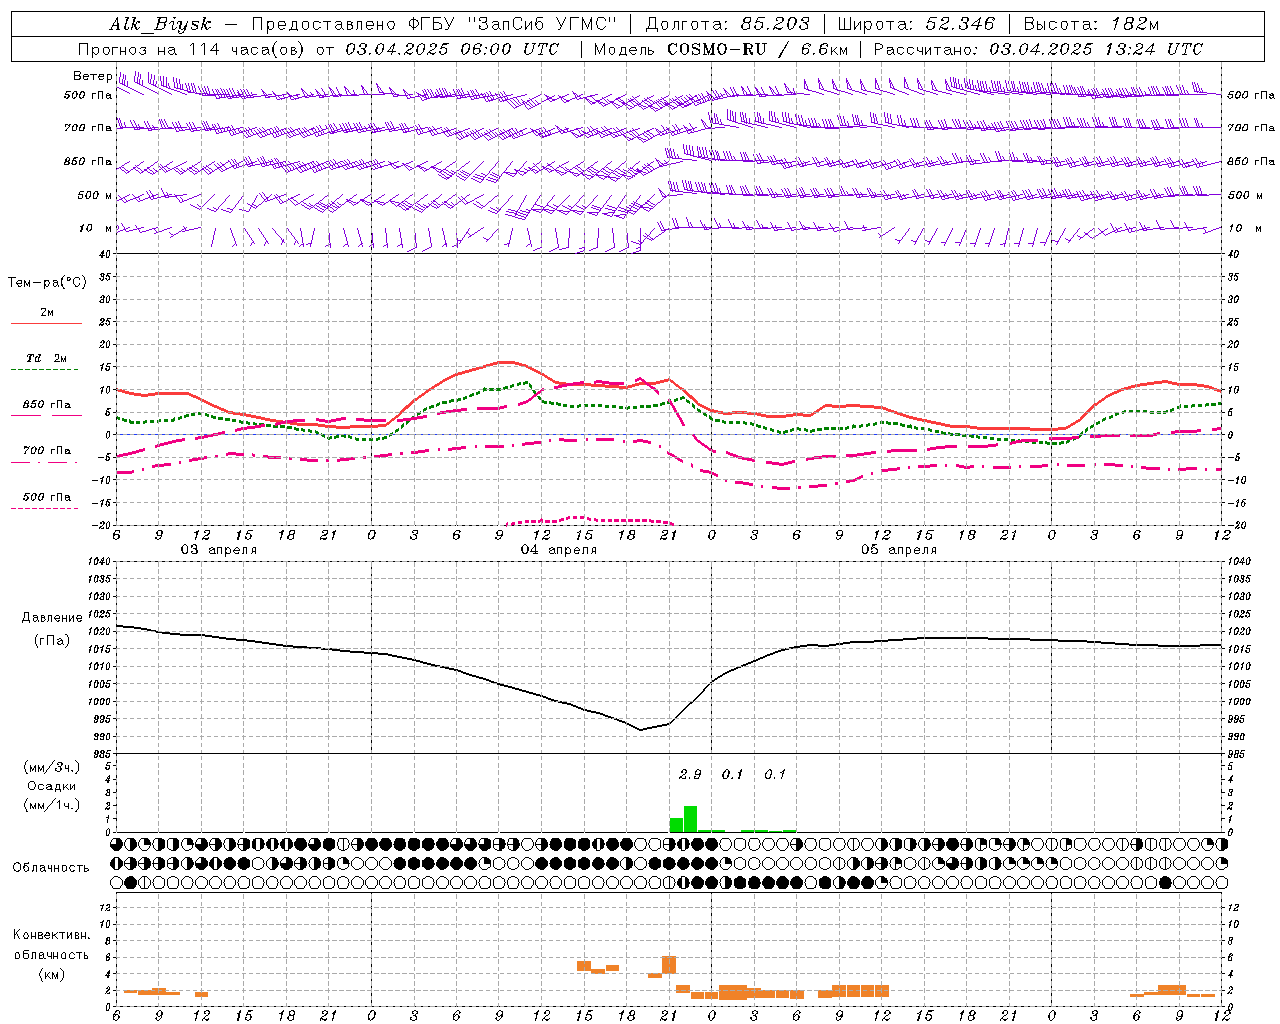Click the Осадки precipitation label
Screen dimensions: 1280x1024
pyautogui.click(x=52, y=786)
